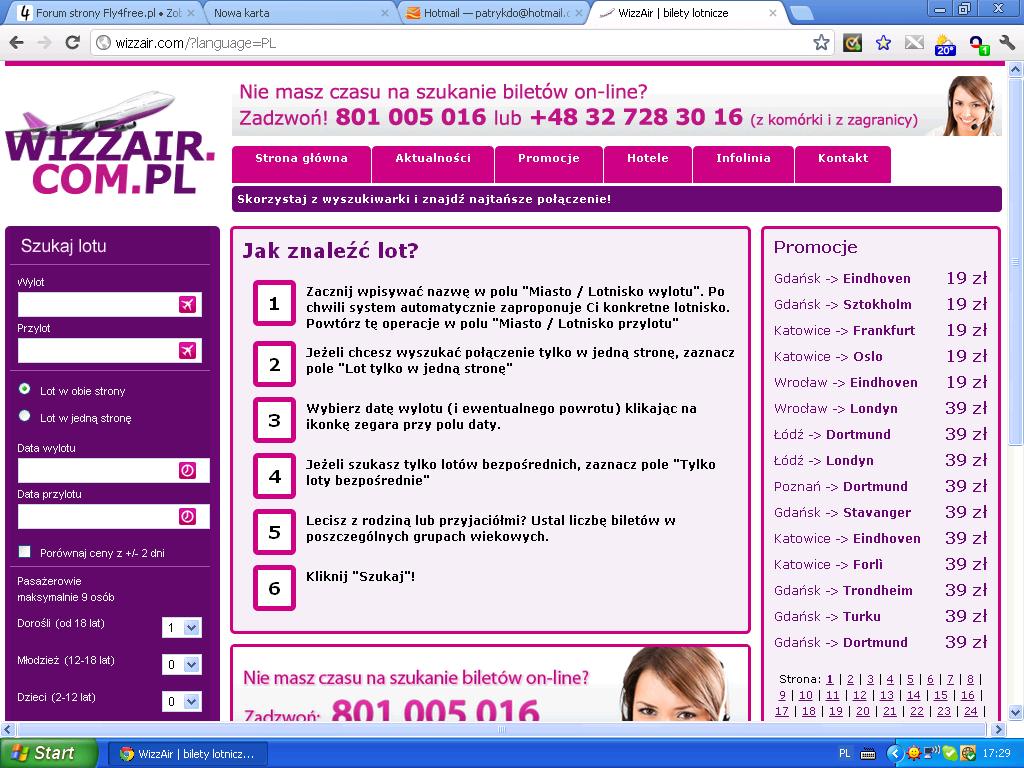Click the system clock 17:29
Screen dimensions: 1024x768
pyautogui.click(x=997, y=754)
